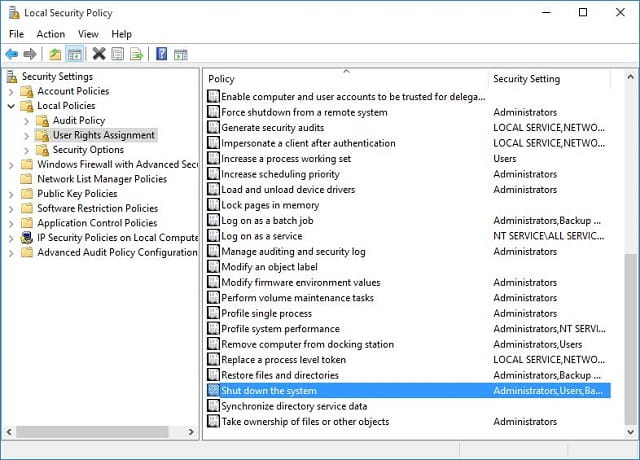Screen dimensions: 640x460
Task: Select the Increase a process working set policy
Action: pyautogui.click(x=408, y=159)
